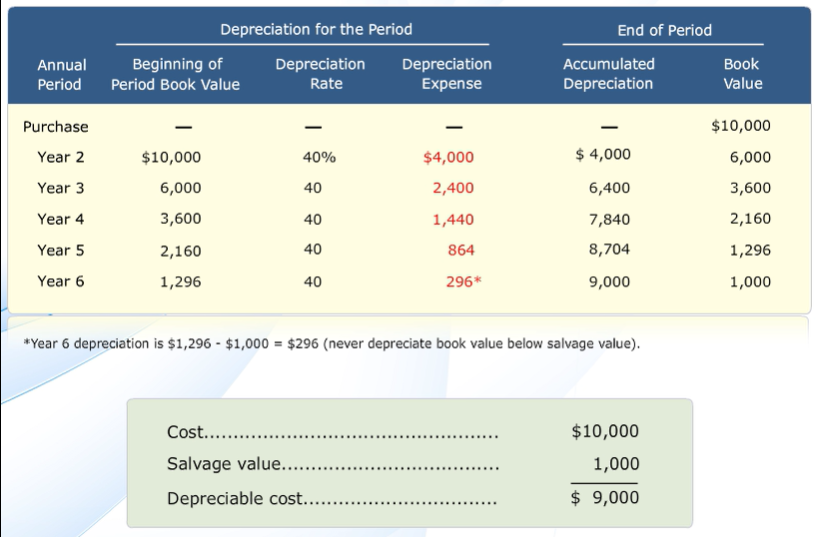Click the Year 2 depreciation expense of $4,000
This screenshot has width=817, height=537.
point(449,157)
